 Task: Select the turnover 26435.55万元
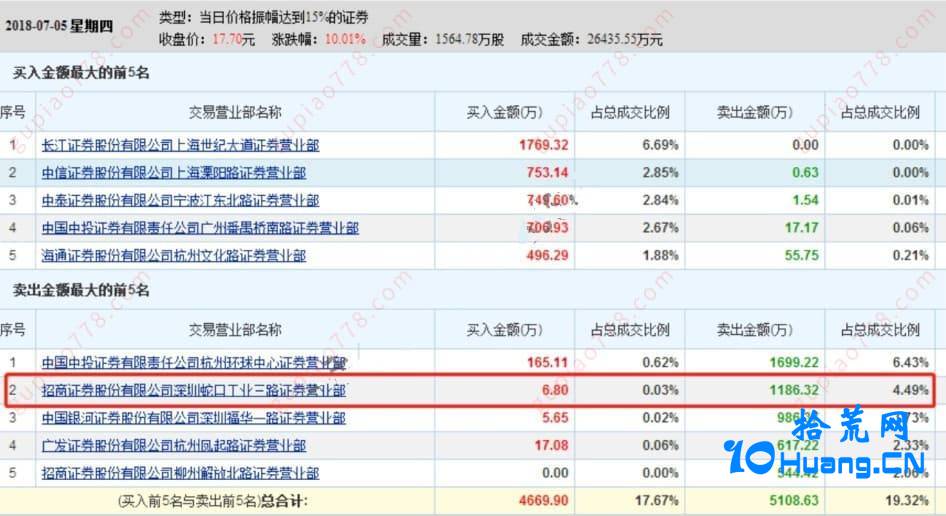pyautogui.click(x=625, y=39)
